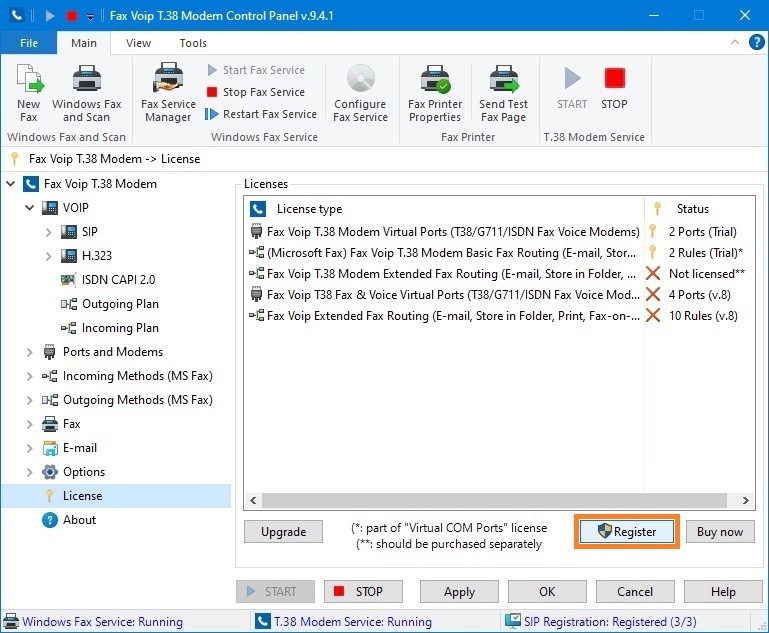
Task: Switch to the Tools tab
Action: pyautogui.click(x=193, y=43)
